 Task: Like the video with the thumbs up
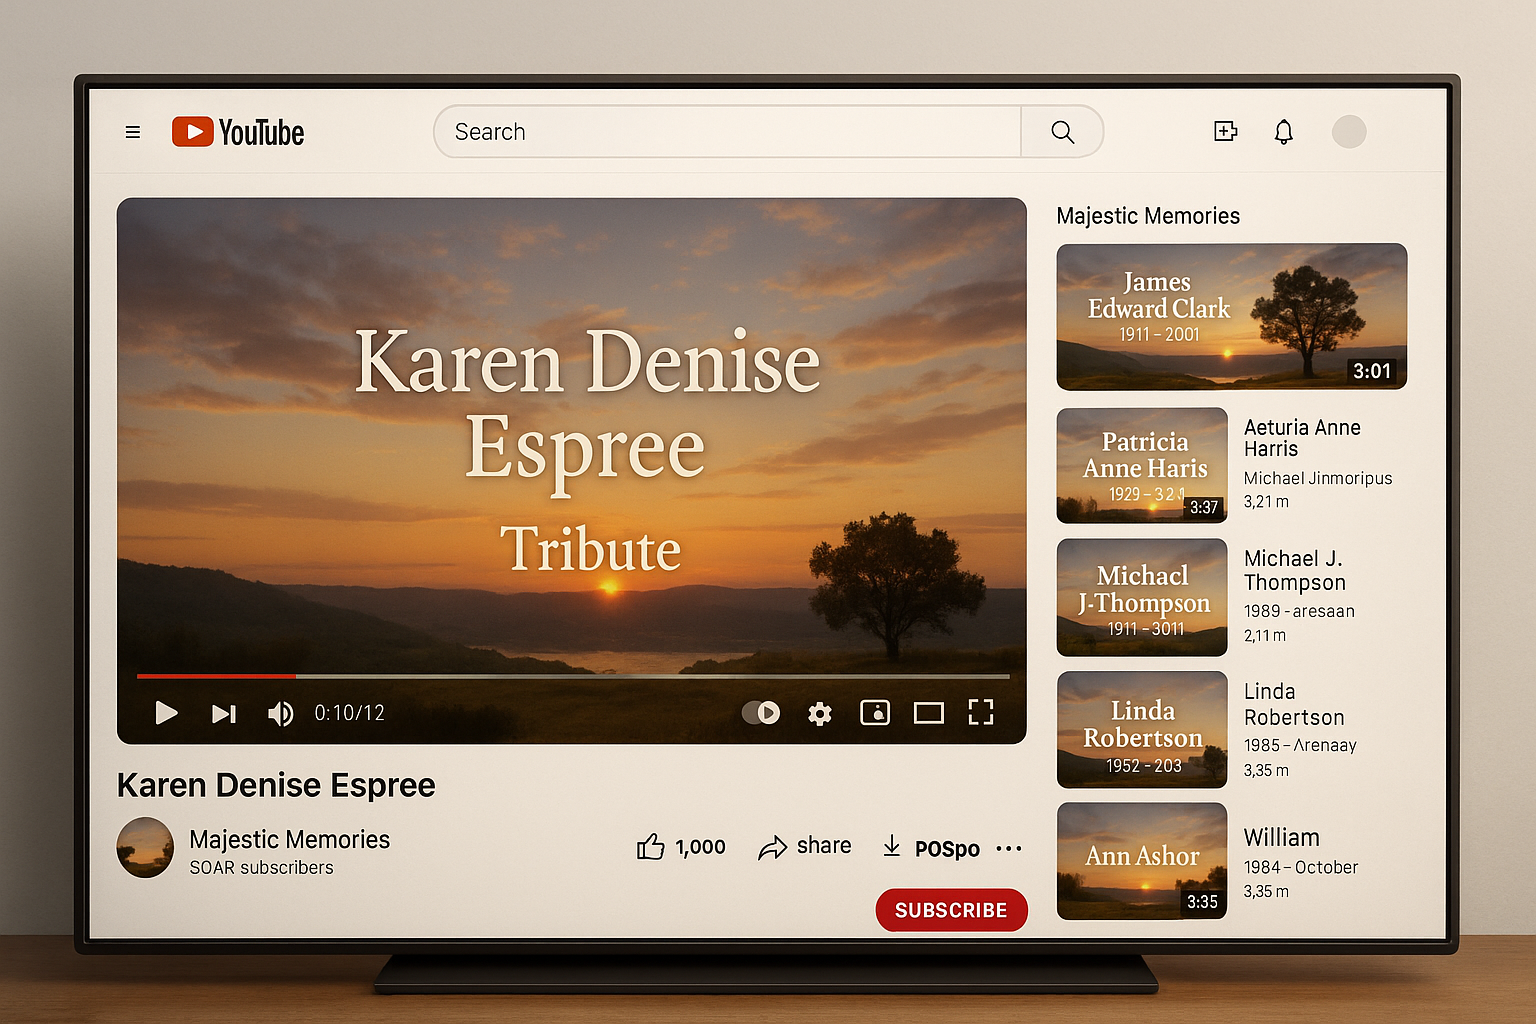pyautogui.click(x=651, y=846)
